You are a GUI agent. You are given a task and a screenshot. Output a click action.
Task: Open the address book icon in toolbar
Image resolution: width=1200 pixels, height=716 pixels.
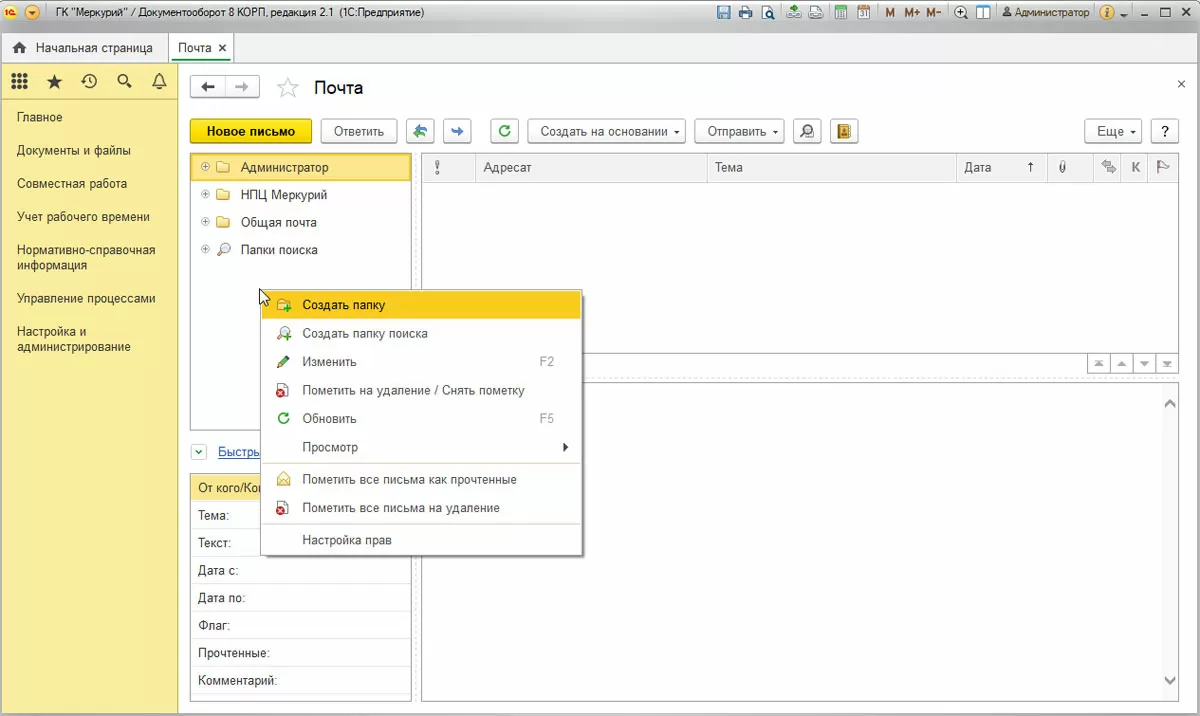coord(843,131)
